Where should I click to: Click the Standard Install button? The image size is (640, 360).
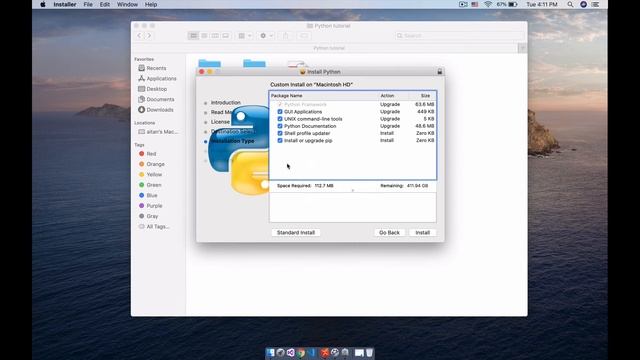[296, 233]
